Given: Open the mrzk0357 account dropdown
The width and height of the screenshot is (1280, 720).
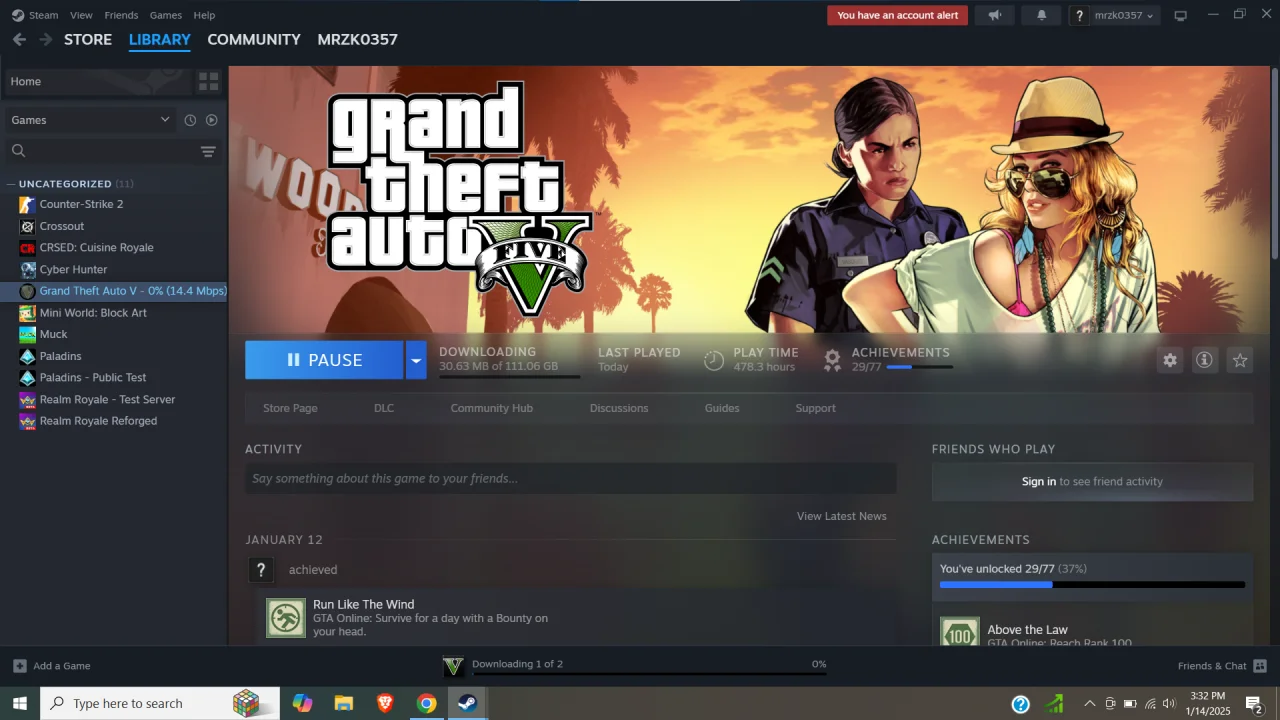Looking at the screenshot, I should [1123, 15].
